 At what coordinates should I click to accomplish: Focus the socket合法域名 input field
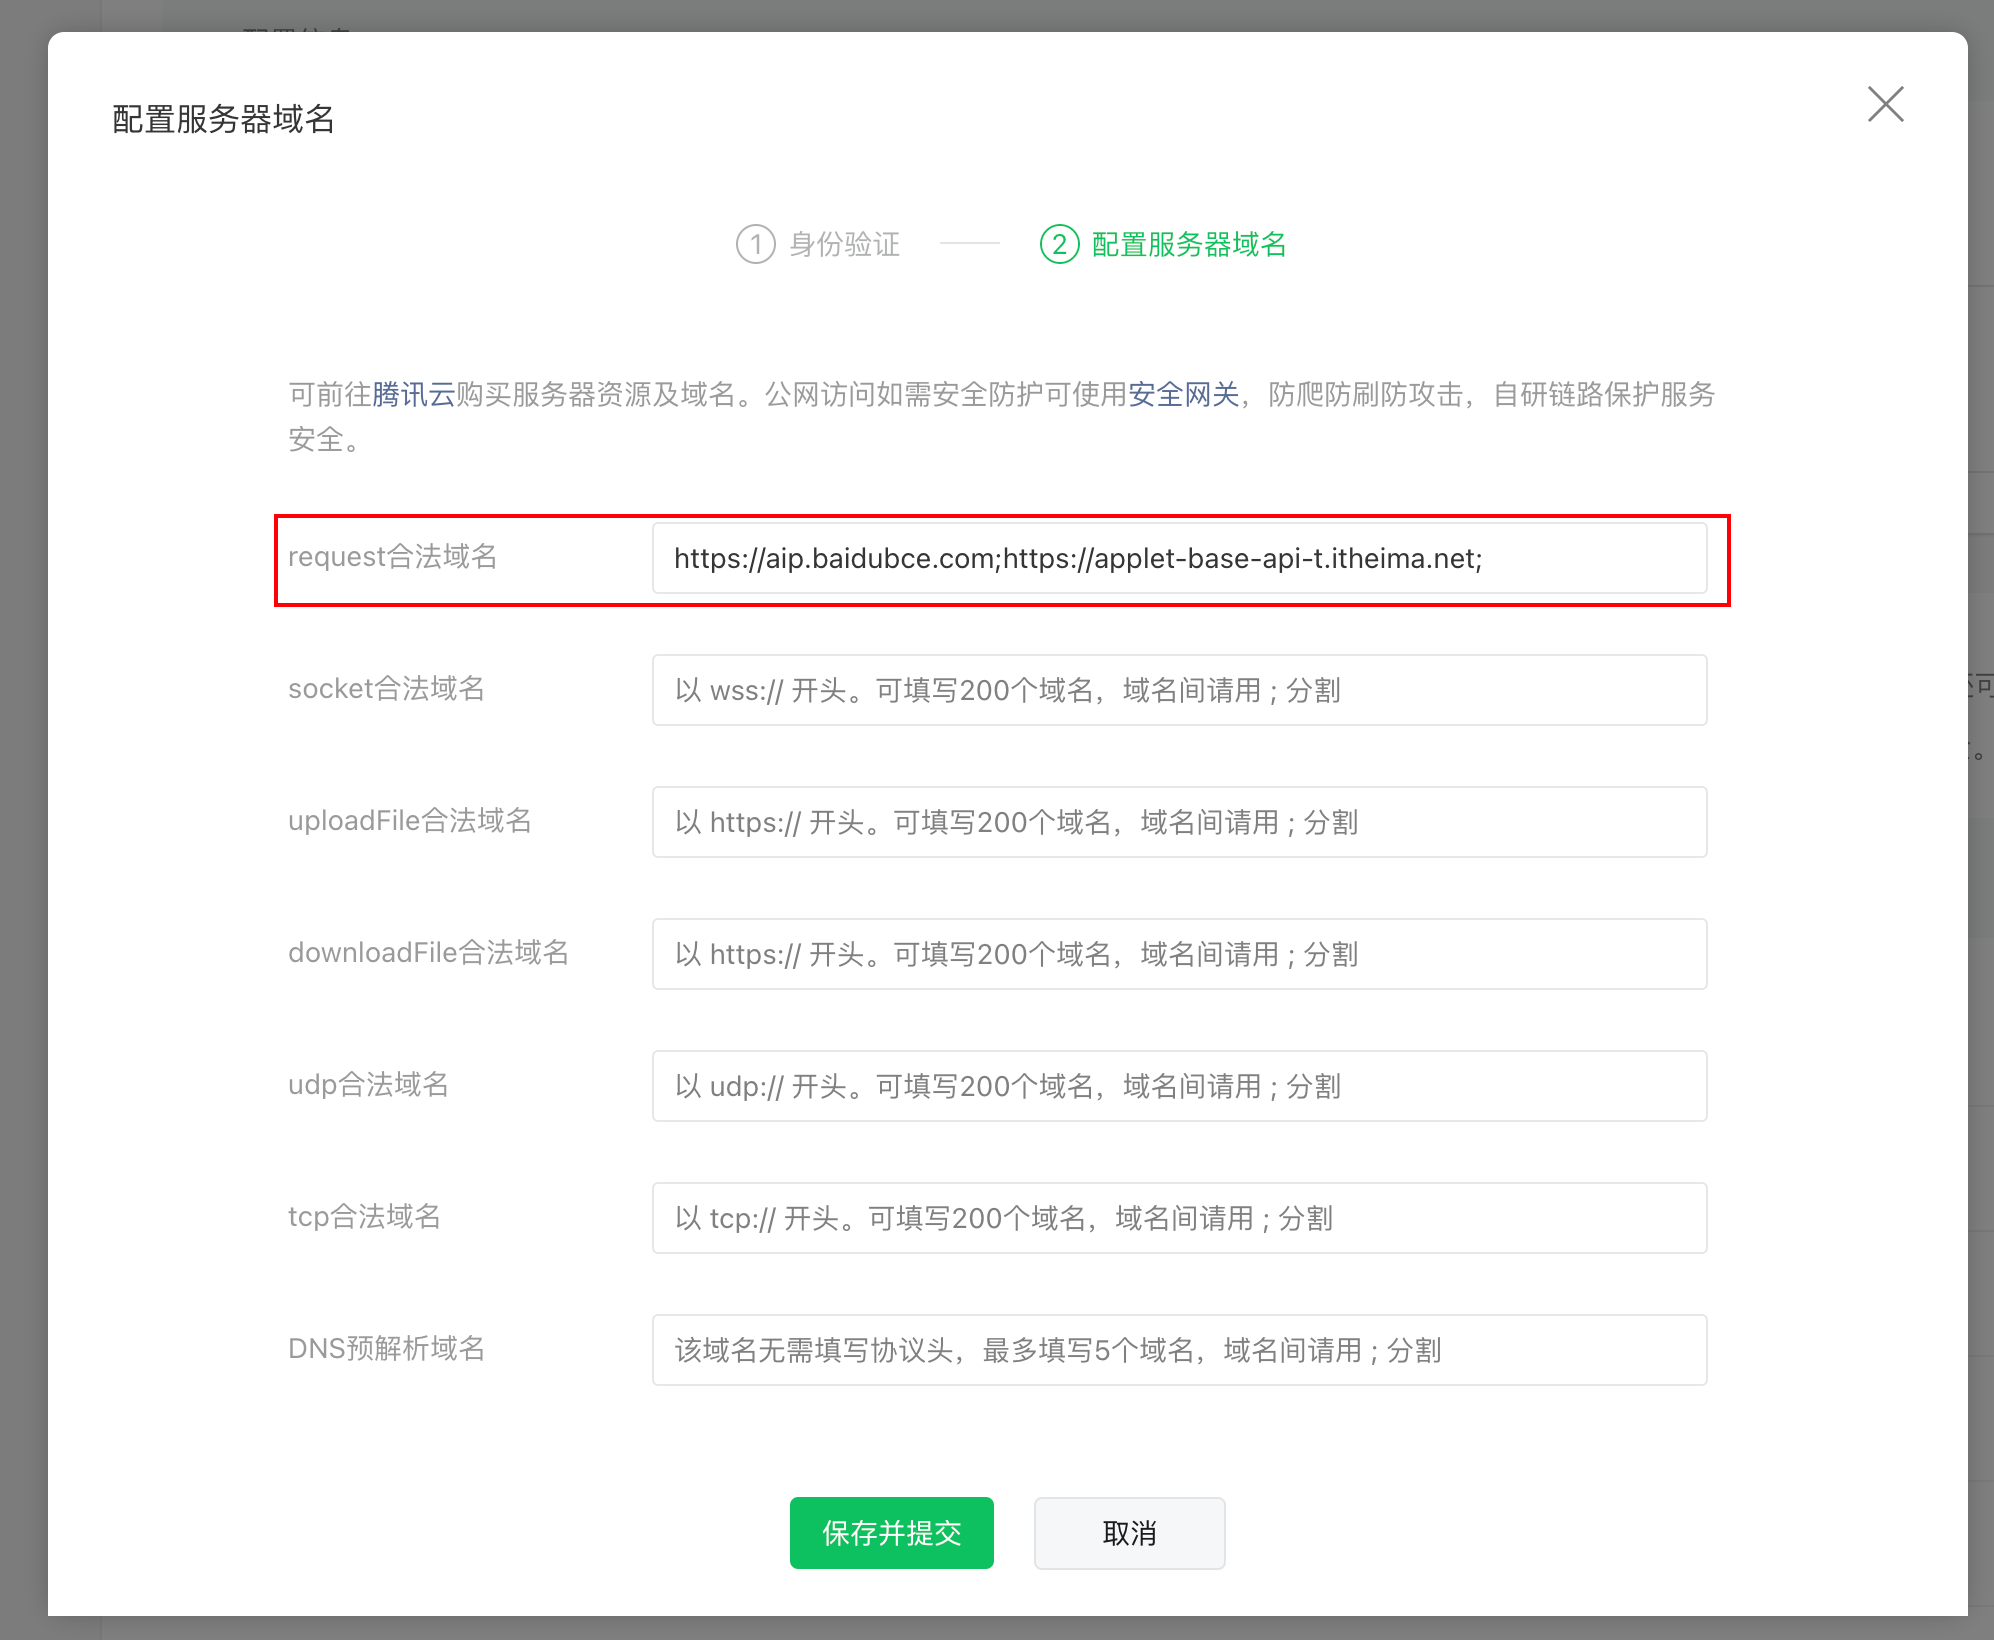pyautogui.click(x=1178, y=690)
